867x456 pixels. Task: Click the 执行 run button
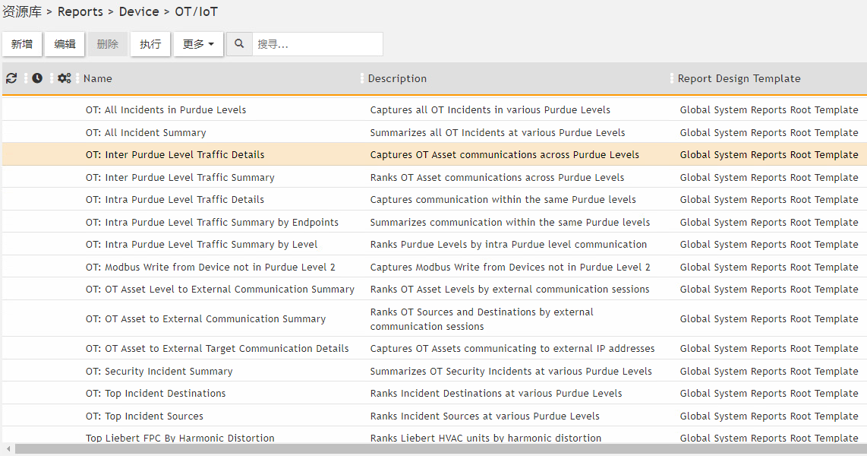150,44
